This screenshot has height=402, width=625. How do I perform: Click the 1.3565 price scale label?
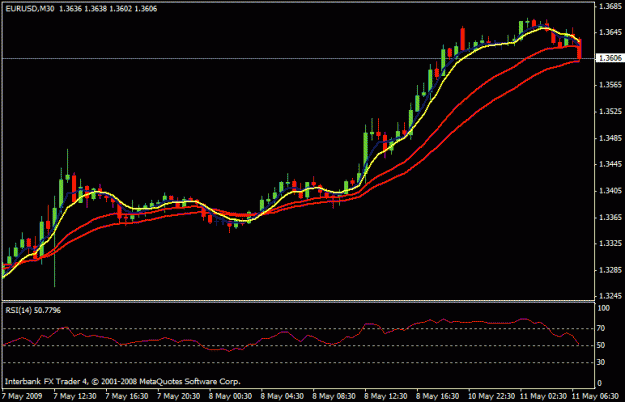click(x=611, y=85)
